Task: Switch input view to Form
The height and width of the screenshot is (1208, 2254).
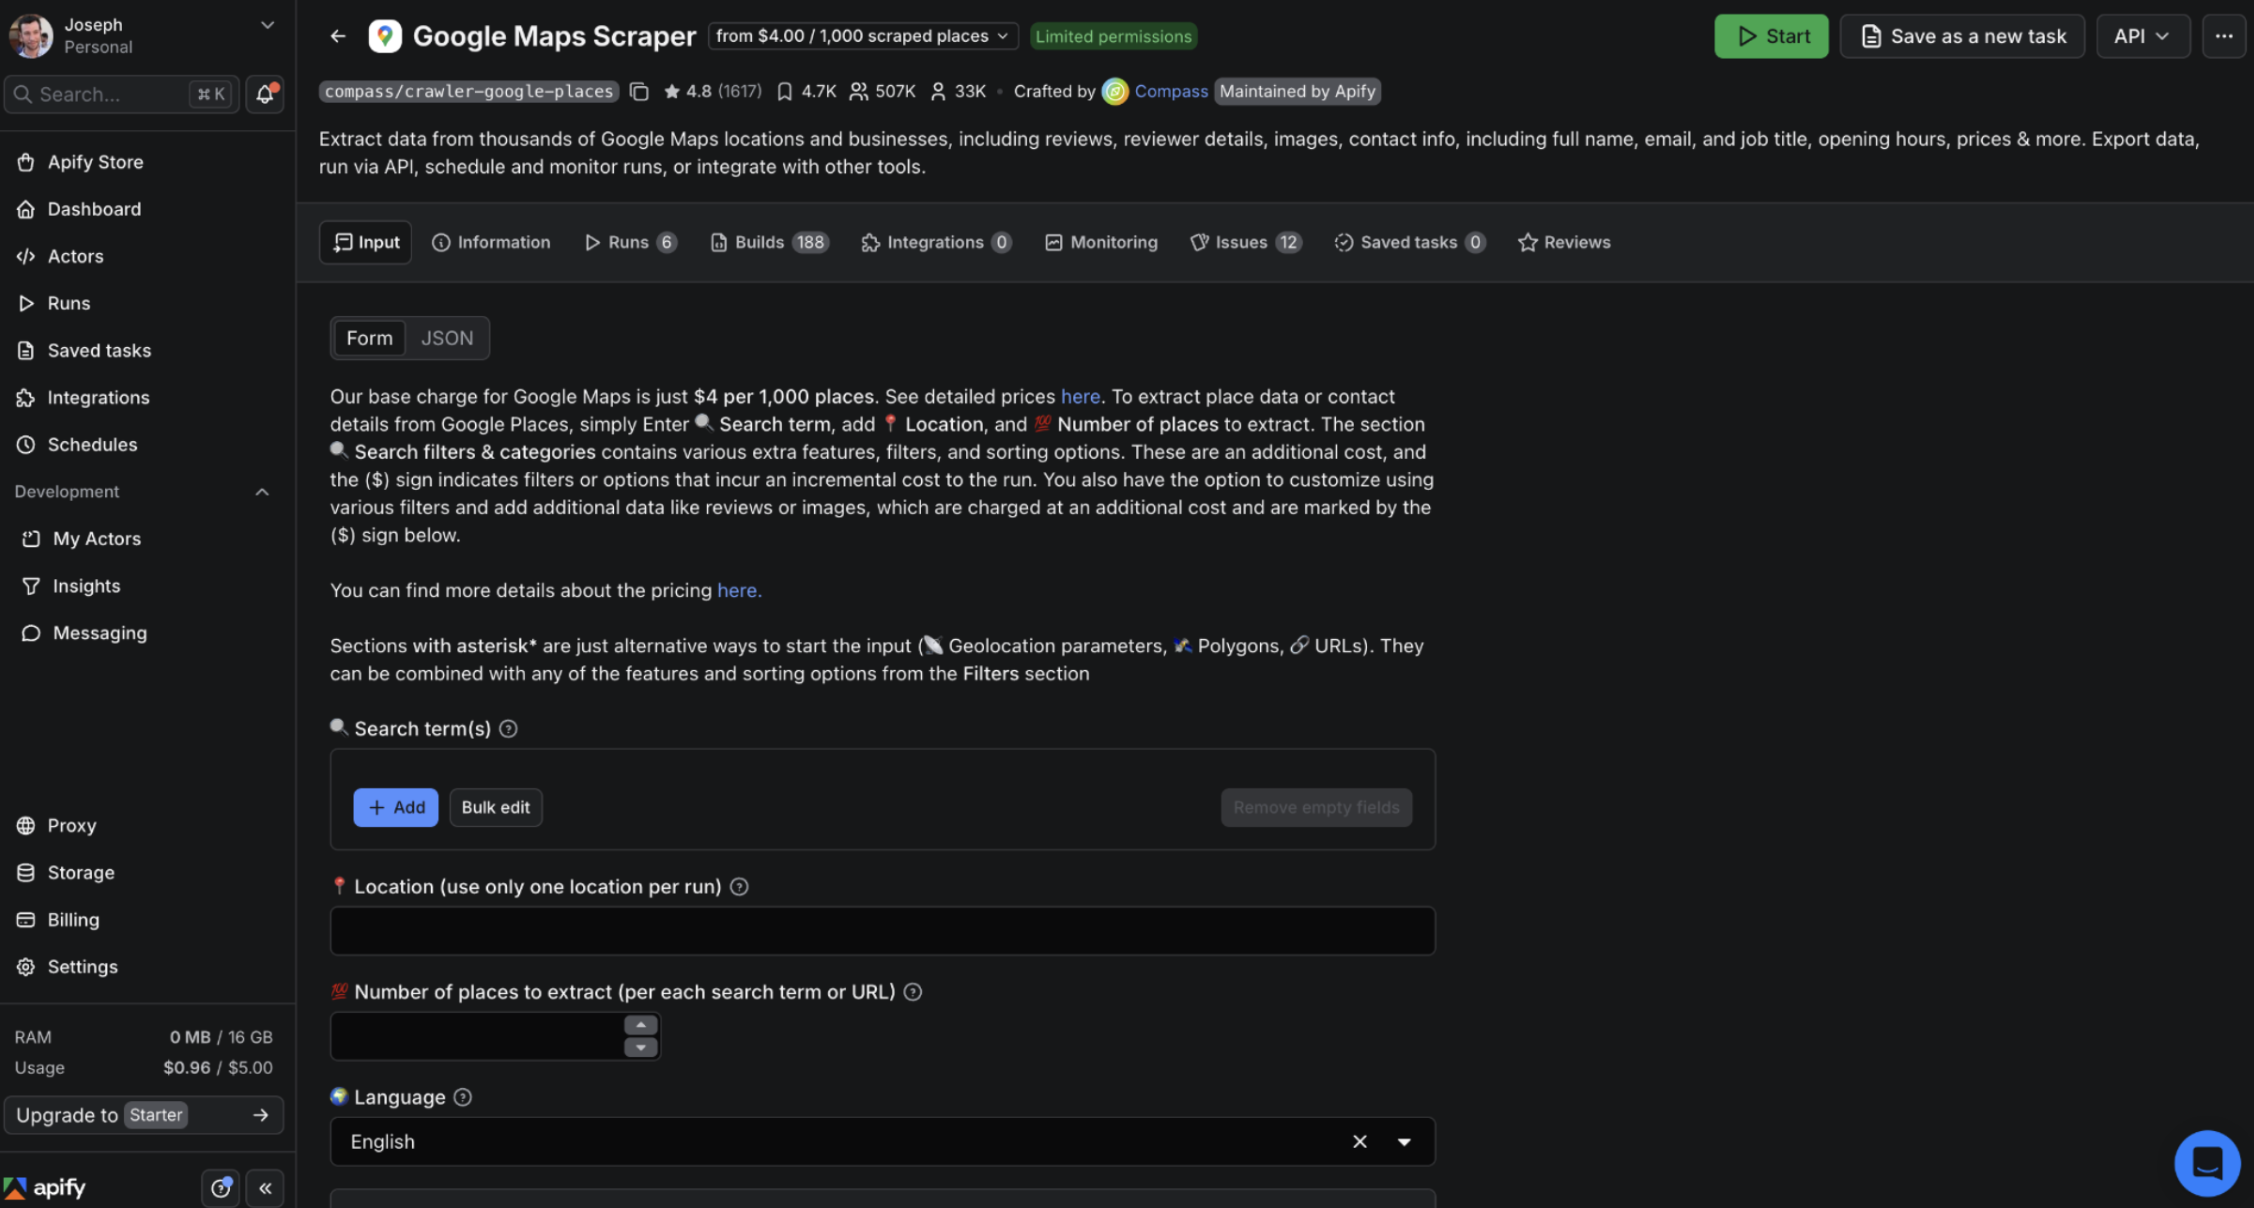Action: pos(369,338)
